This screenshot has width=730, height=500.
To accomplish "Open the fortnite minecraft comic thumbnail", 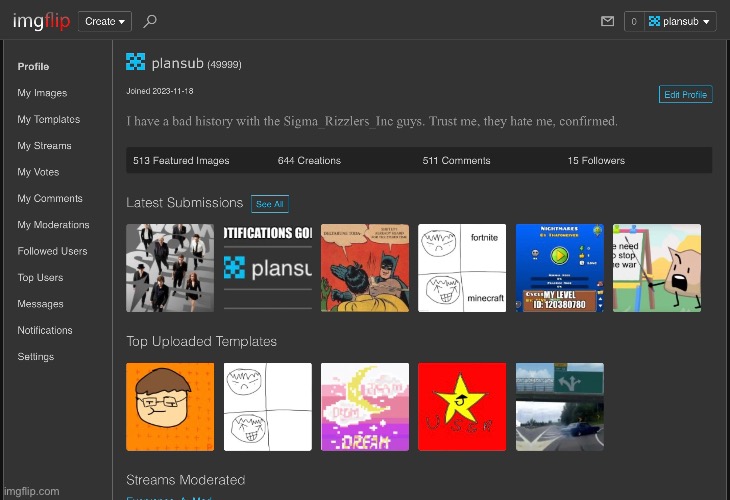I will point(462,268).
